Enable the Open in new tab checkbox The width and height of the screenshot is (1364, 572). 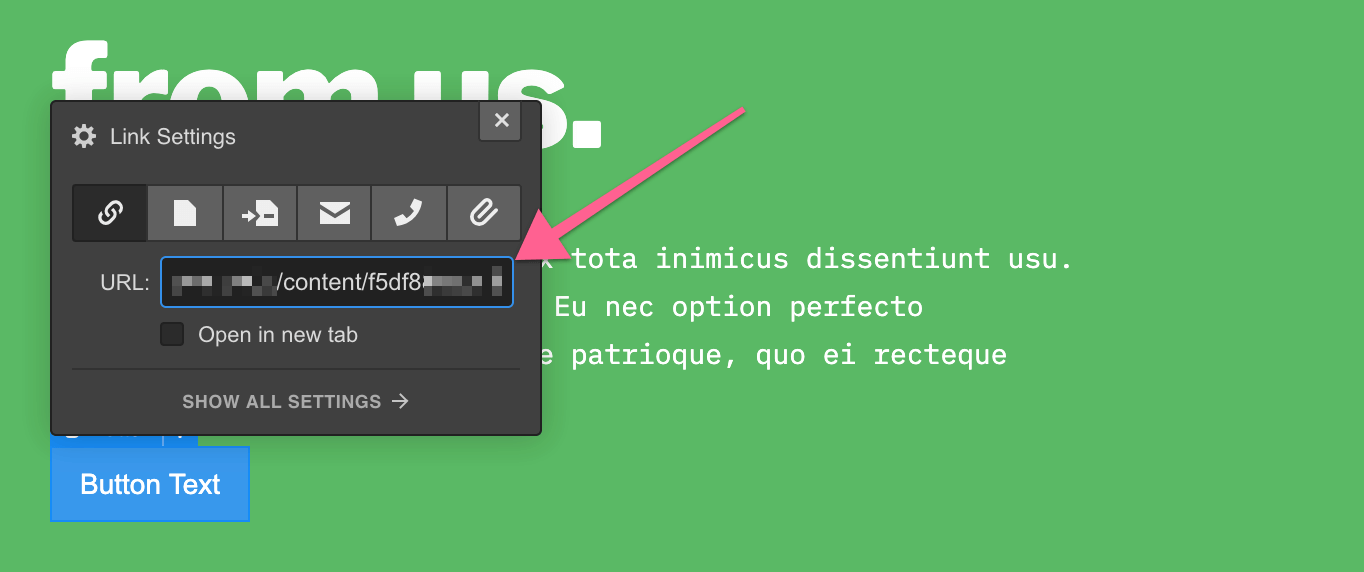coord(172,334)
